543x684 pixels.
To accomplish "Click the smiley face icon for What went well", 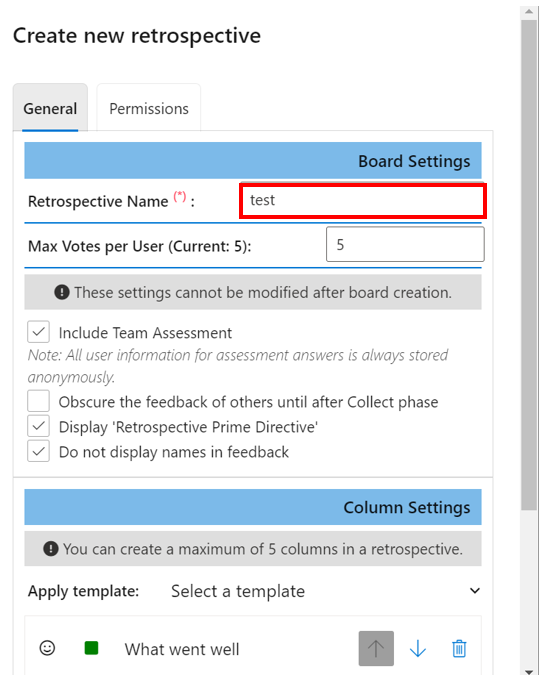I will pos(47,648).
